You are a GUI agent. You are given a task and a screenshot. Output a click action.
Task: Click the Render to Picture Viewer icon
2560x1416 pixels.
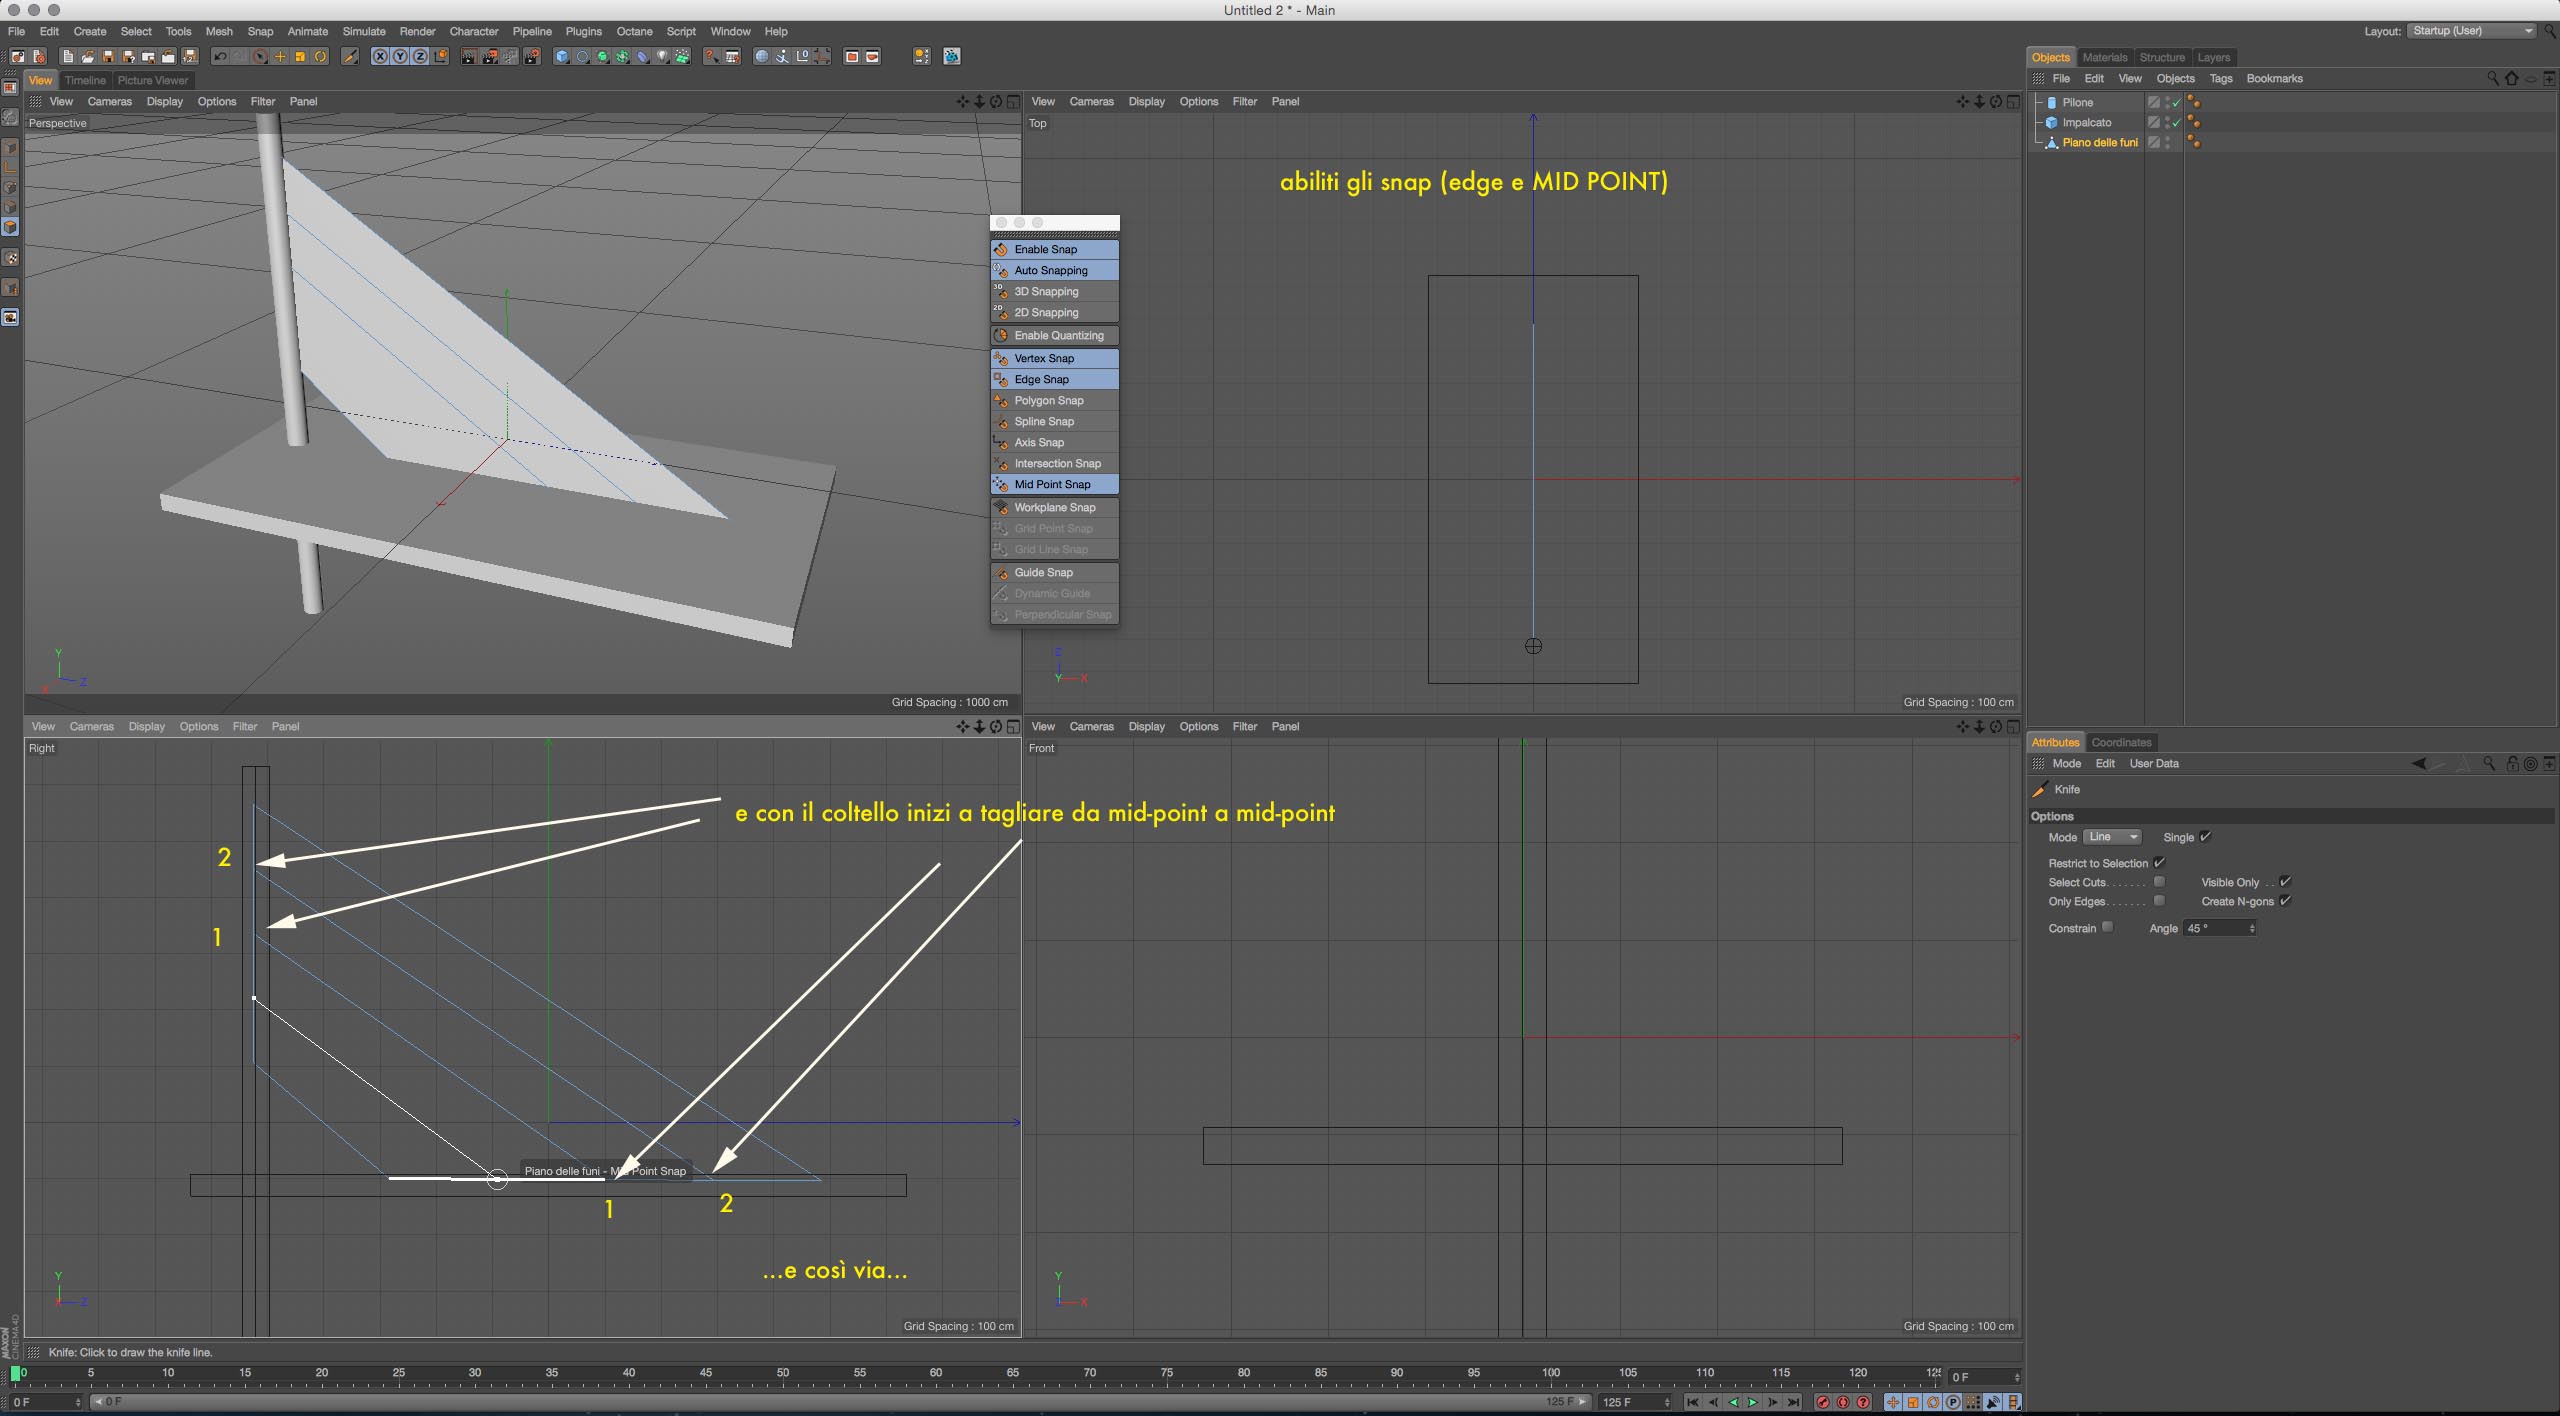pos(489,57)
